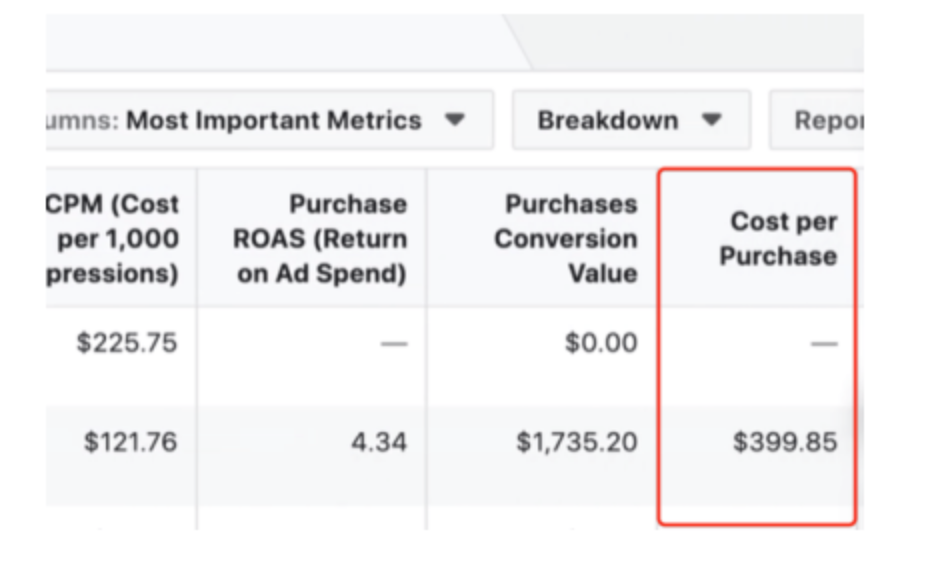Click the Columns dropdown arrow icon
944x566 pixels.
pyautogui.click(x=455, y=120)
